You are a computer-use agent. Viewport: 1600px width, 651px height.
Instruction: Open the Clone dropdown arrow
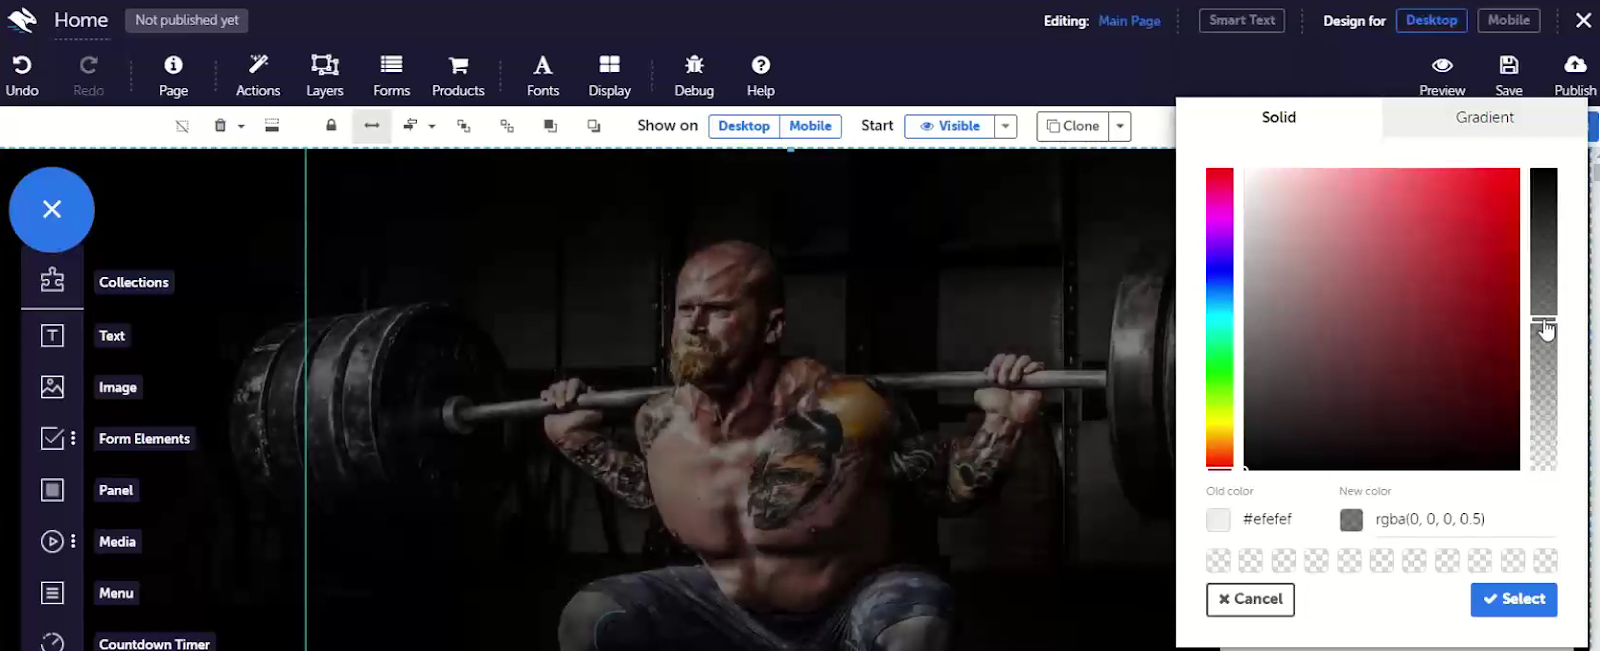(x=1120, y=126)
